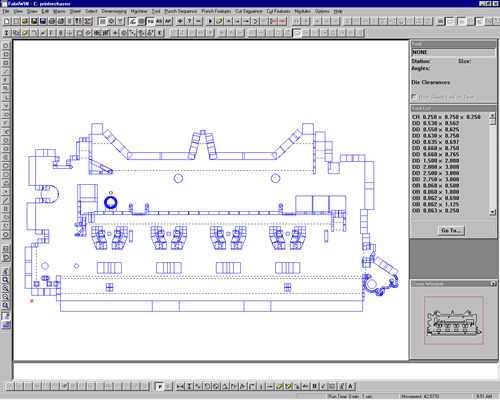Toggle the AS toolbar button

pos(159,21)
